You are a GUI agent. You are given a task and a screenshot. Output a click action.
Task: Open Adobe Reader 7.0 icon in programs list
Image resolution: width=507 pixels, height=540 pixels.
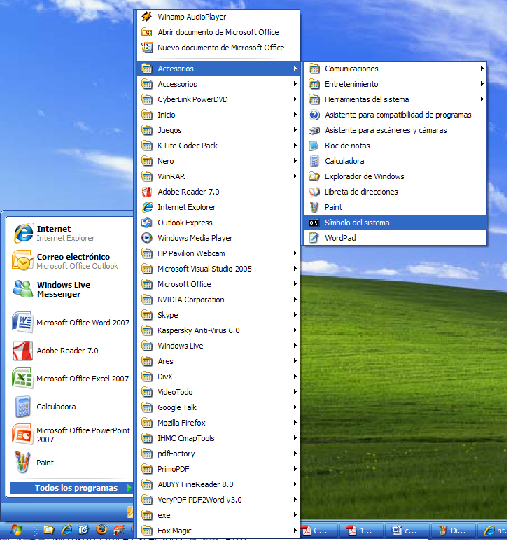click(x=147, y=191)
